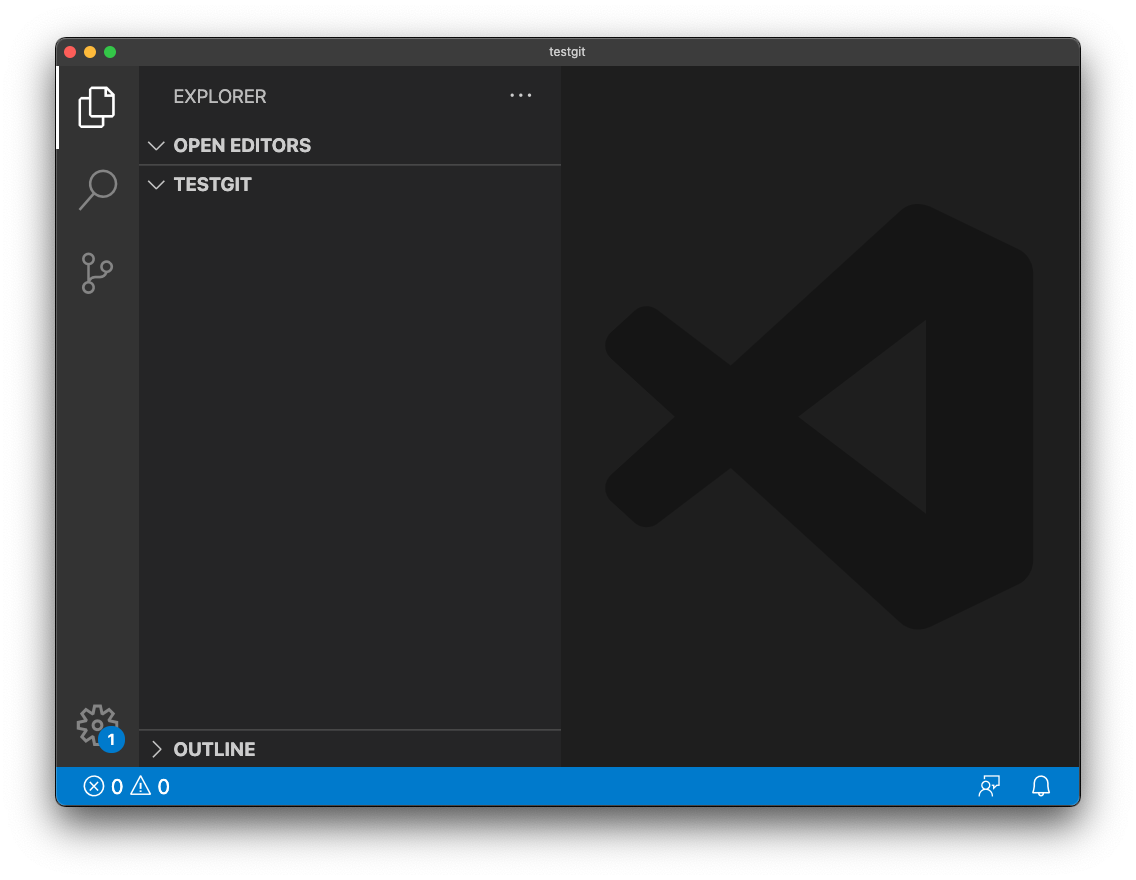
Task: Open the Search view icon
Action: coord(97,189)
